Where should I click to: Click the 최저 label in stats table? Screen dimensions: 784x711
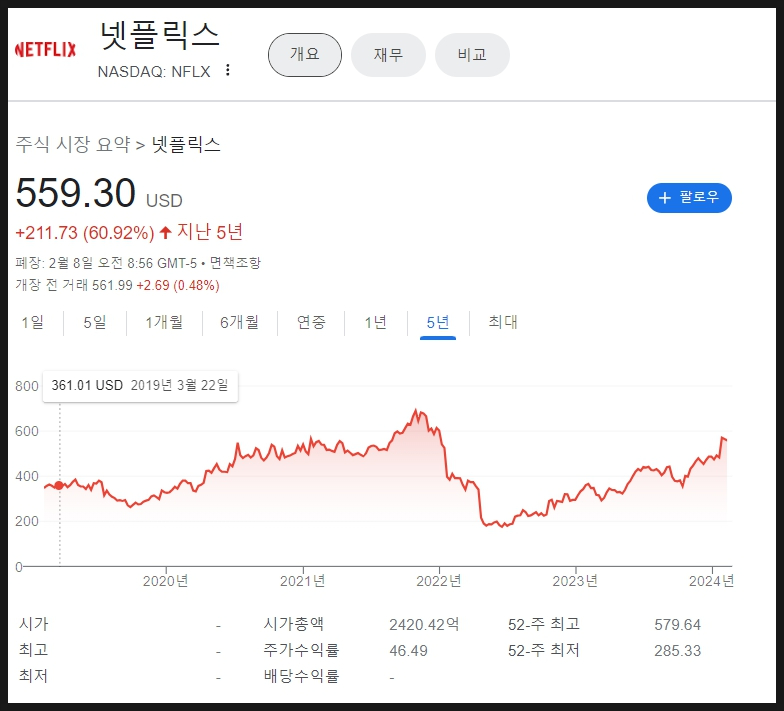(34, 676)
